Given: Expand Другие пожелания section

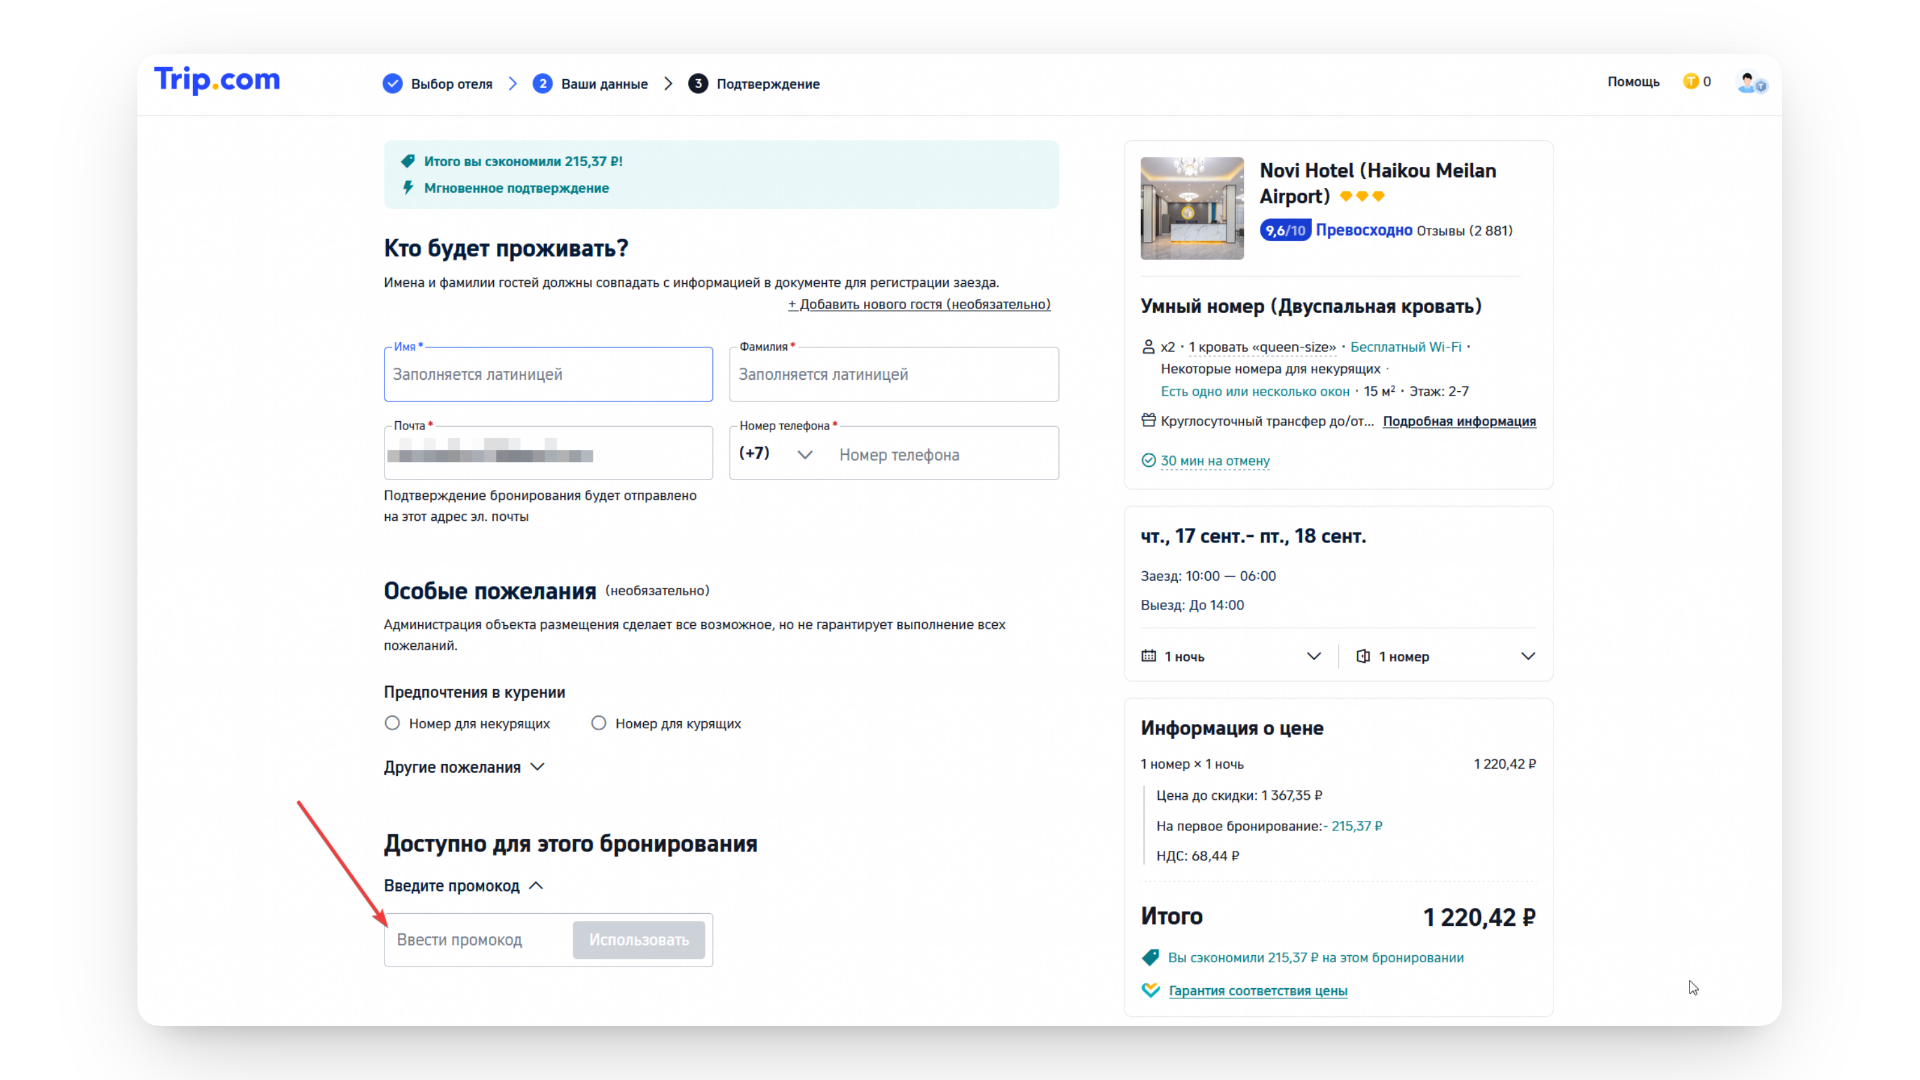Looking at the screenshot, I should [x=464, y=767].
